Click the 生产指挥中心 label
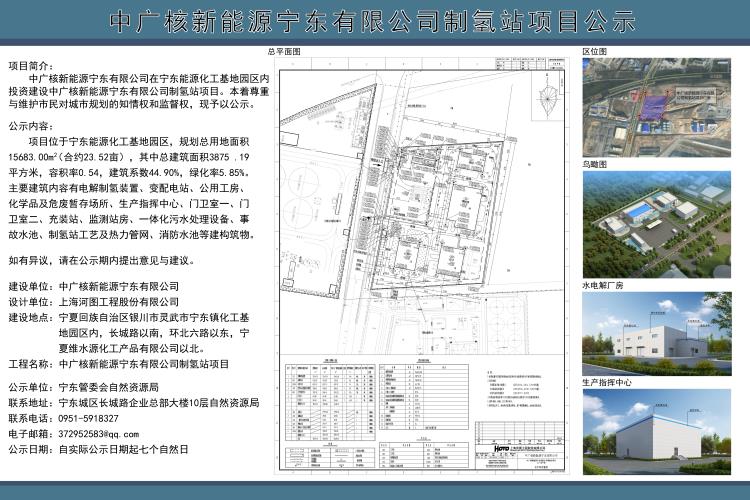This screenshot has height=500, width=750. point(607,382)
